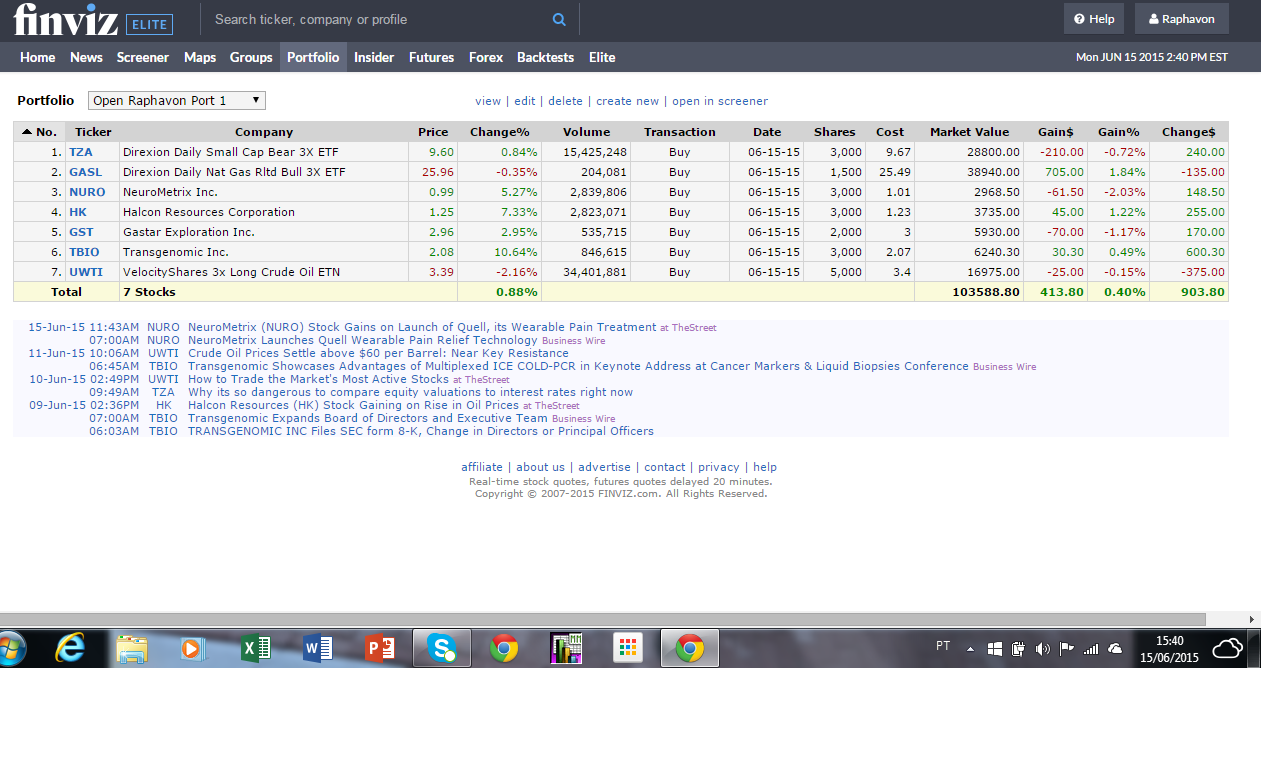Open PowerPoint from the taskbar

pos(380,649)
